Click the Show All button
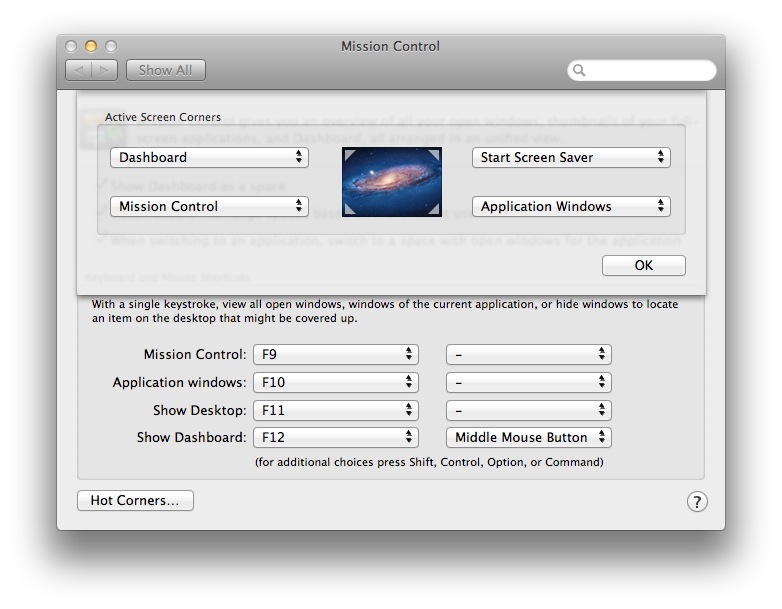The image size is (782, 609). click(166, 70)
